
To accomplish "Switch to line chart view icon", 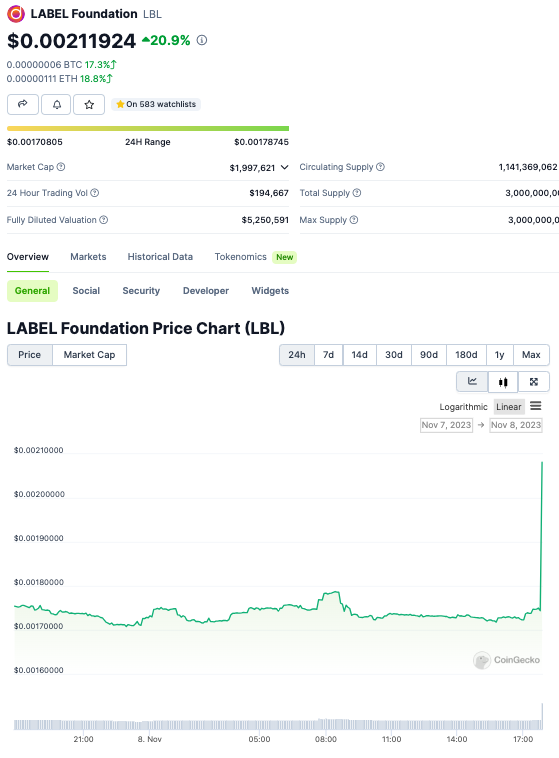I will pos(472,381).
